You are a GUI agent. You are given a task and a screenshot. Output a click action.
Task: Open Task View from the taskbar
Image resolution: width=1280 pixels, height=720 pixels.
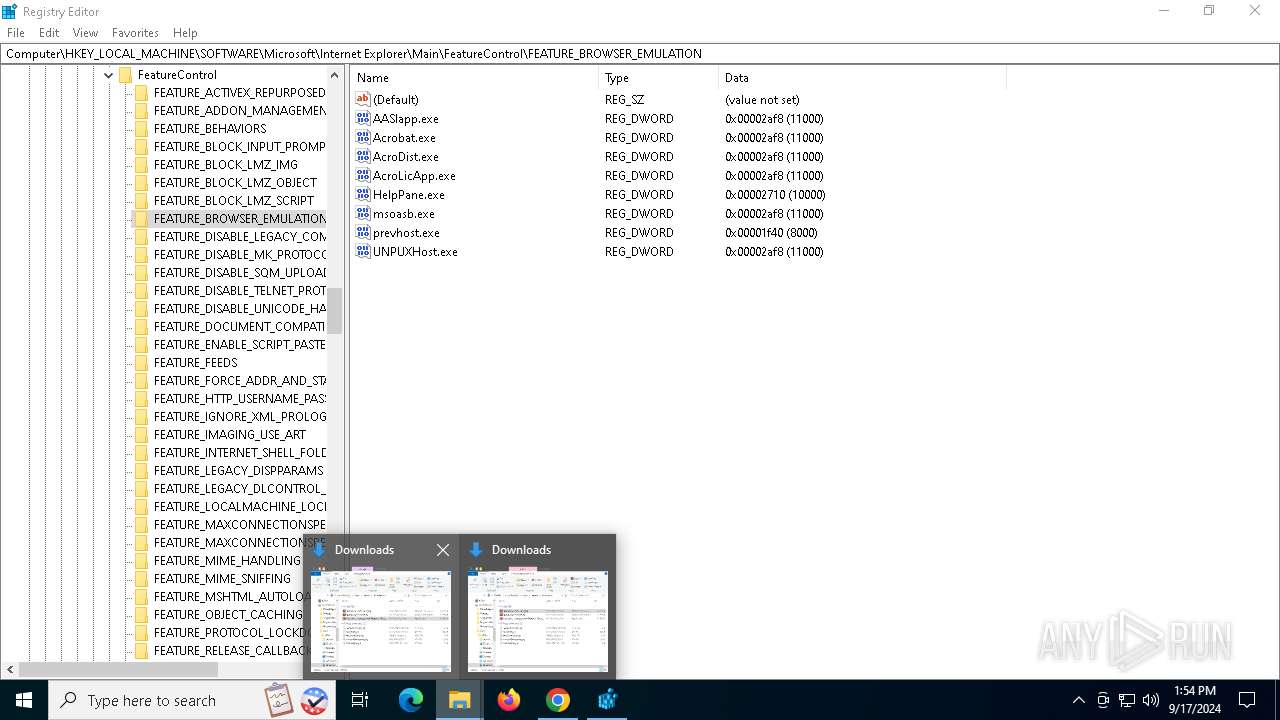coord(360,700)
